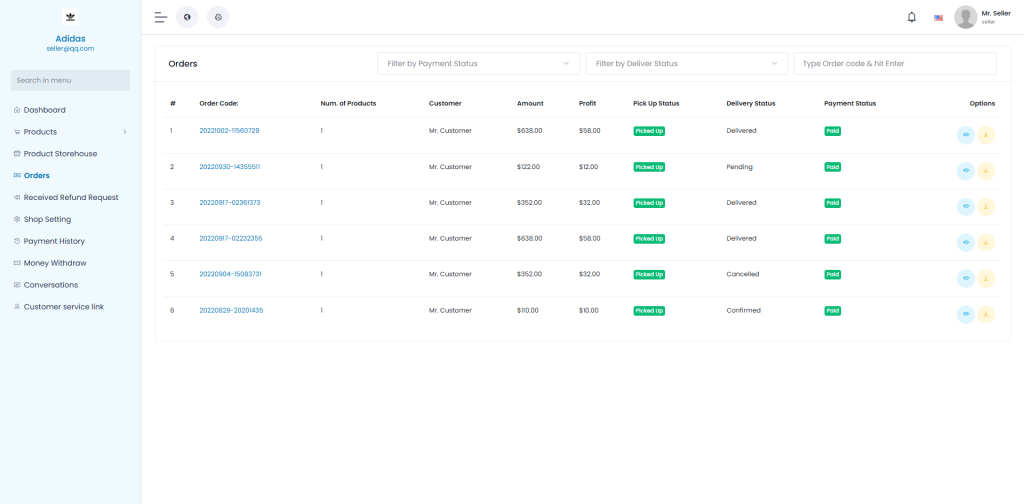Image resolution: width=1024 pixels, height=504 pixels.
Task: Download invoice for order 20220829-20201435
Action: pos(986,314)
